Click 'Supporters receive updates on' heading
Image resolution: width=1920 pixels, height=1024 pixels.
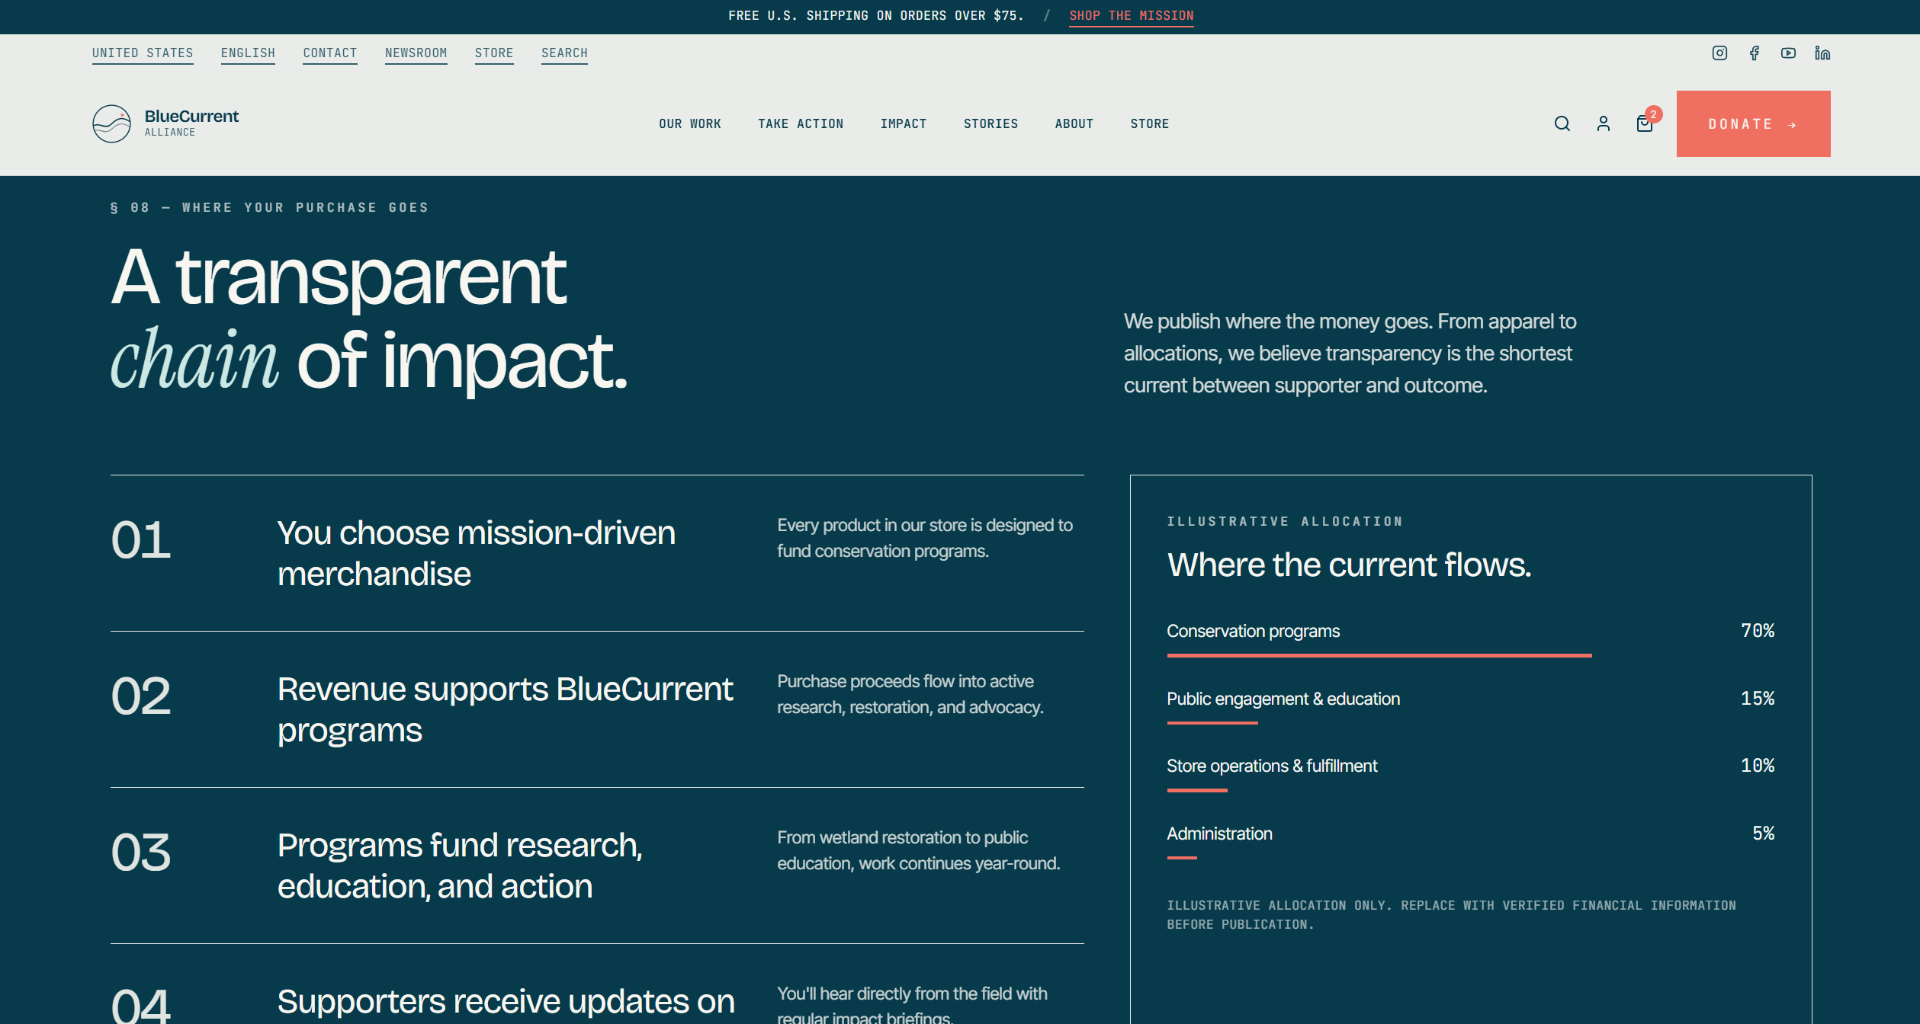tap(506, 1002)
